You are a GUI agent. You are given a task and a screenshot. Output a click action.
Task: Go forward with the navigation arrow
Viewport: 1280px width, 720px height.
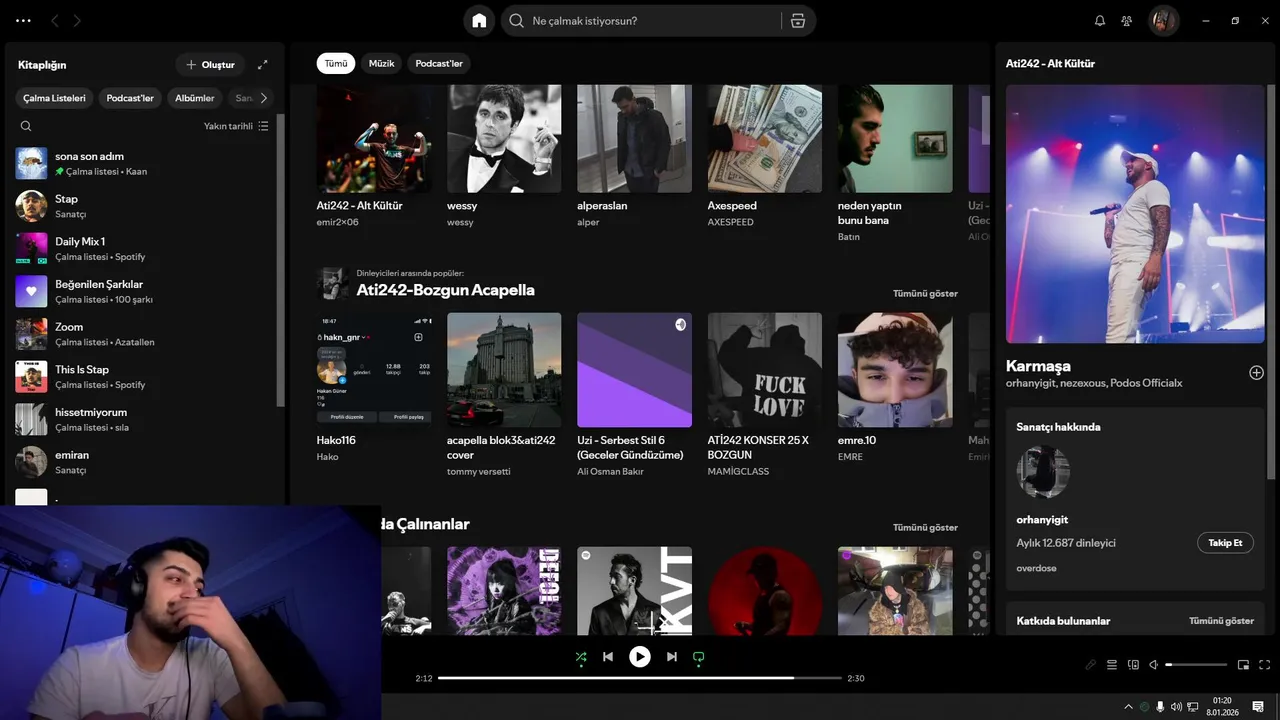point(77,20)
